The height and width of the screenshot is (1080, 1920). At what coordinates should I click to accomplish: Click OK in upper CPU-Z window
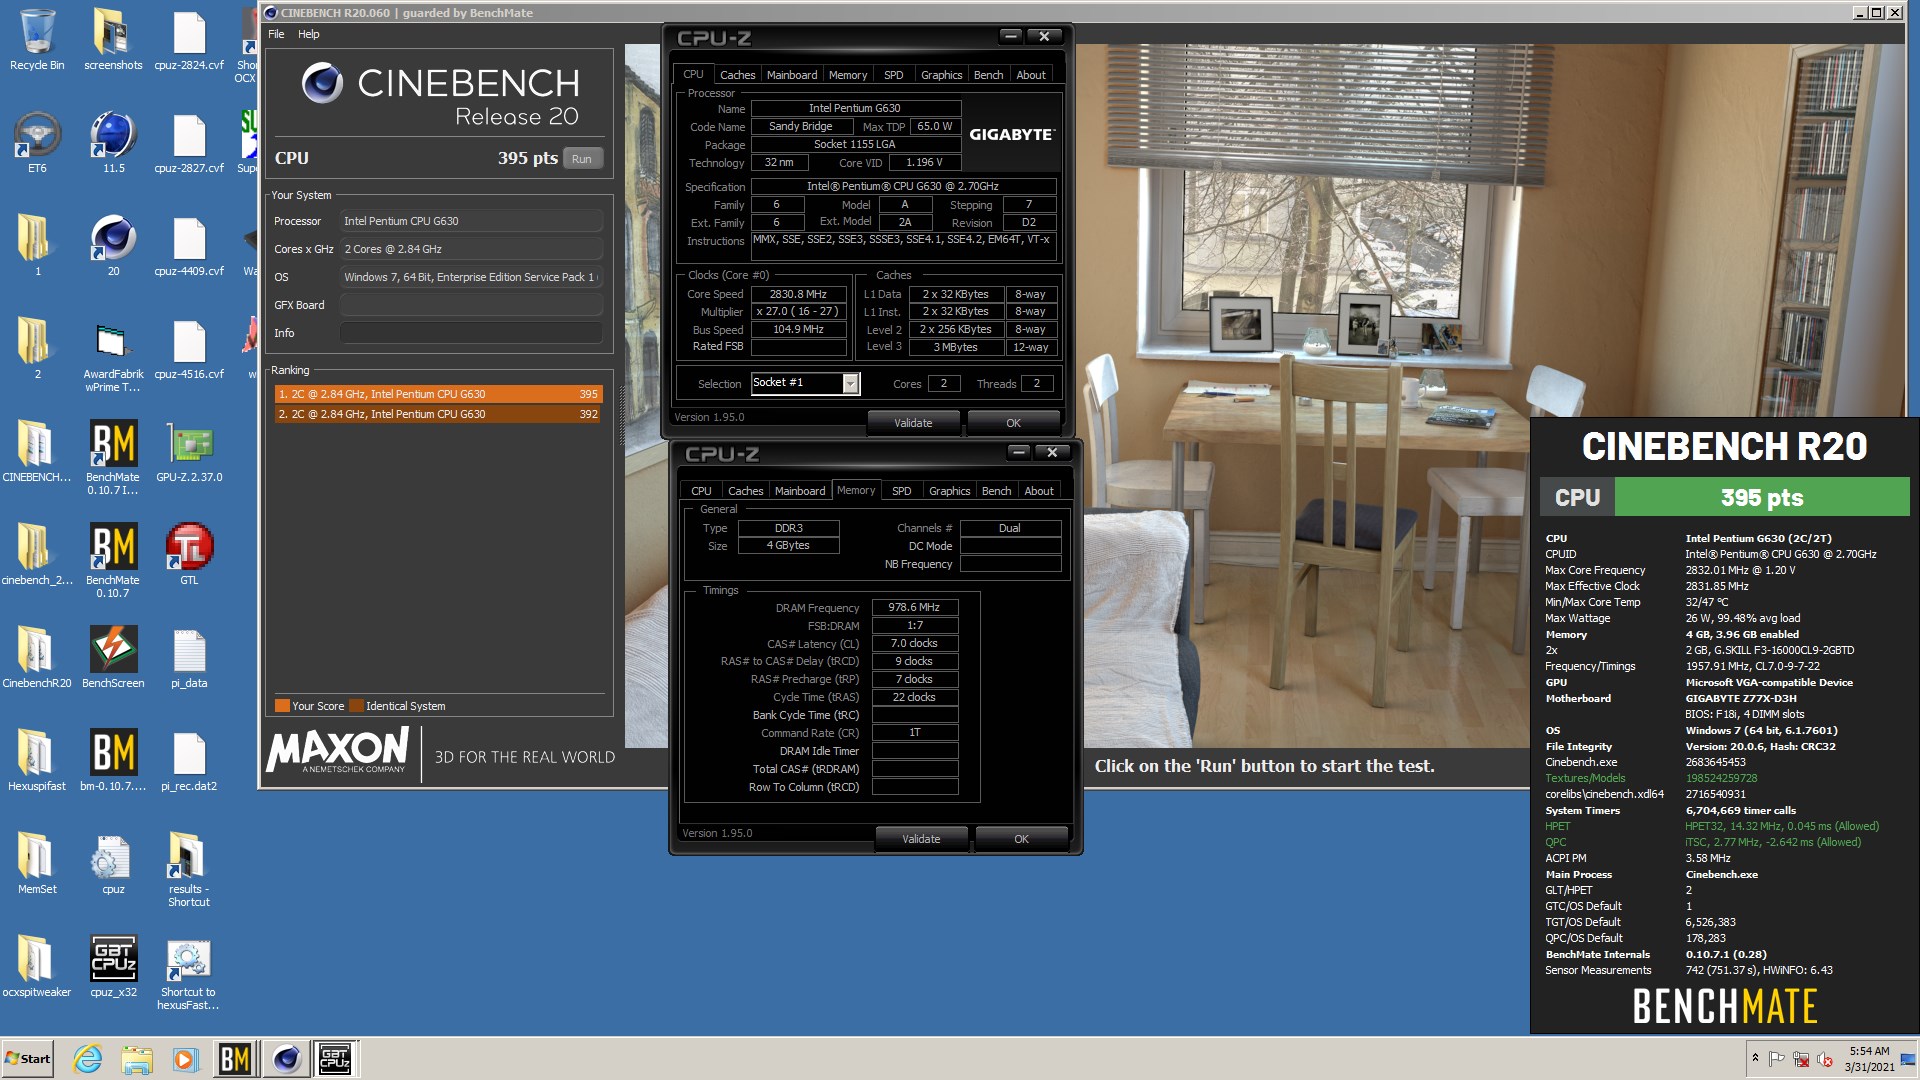point(1013,423)
